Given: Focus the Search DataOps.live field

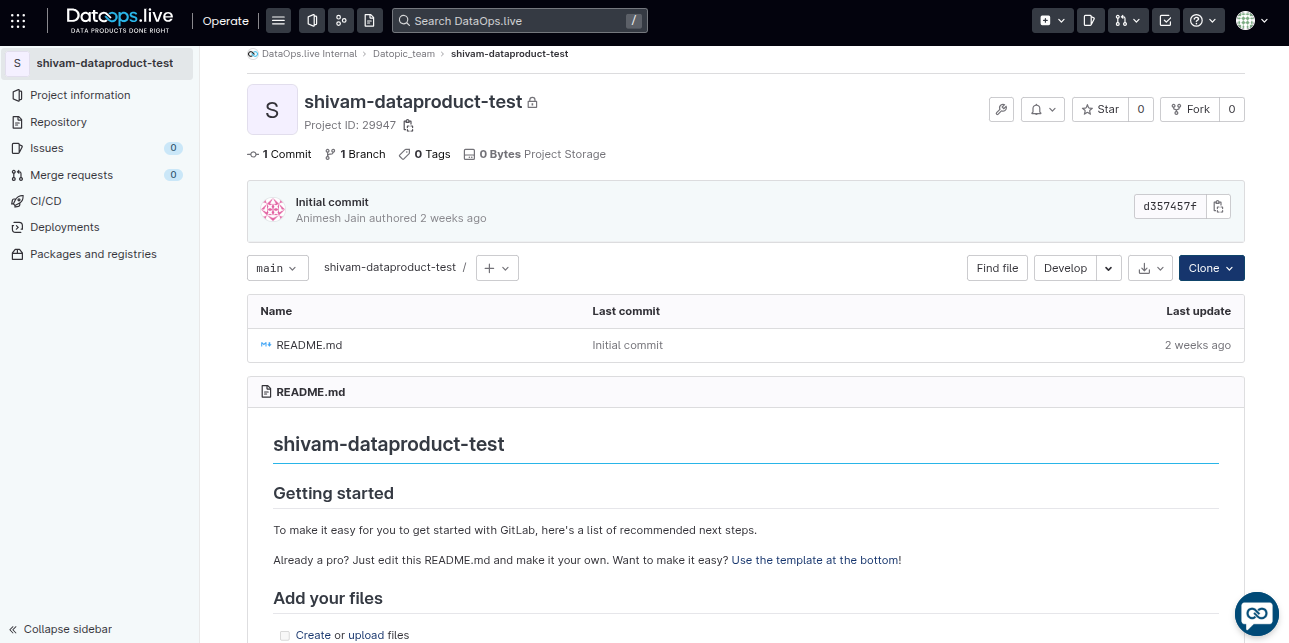Looking at the screenshot, I should [x=519, y=20].
